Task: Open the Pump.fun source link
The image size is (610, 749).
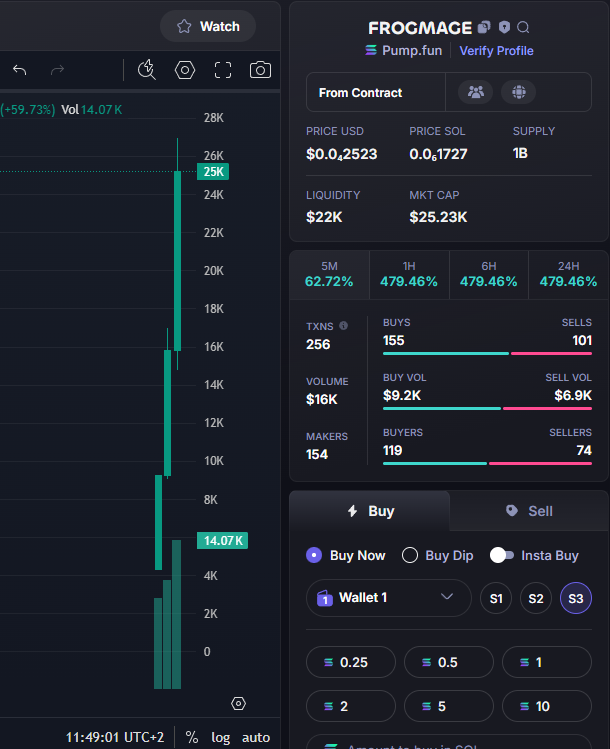Action: pyautogui.click(x=403, y=51)
